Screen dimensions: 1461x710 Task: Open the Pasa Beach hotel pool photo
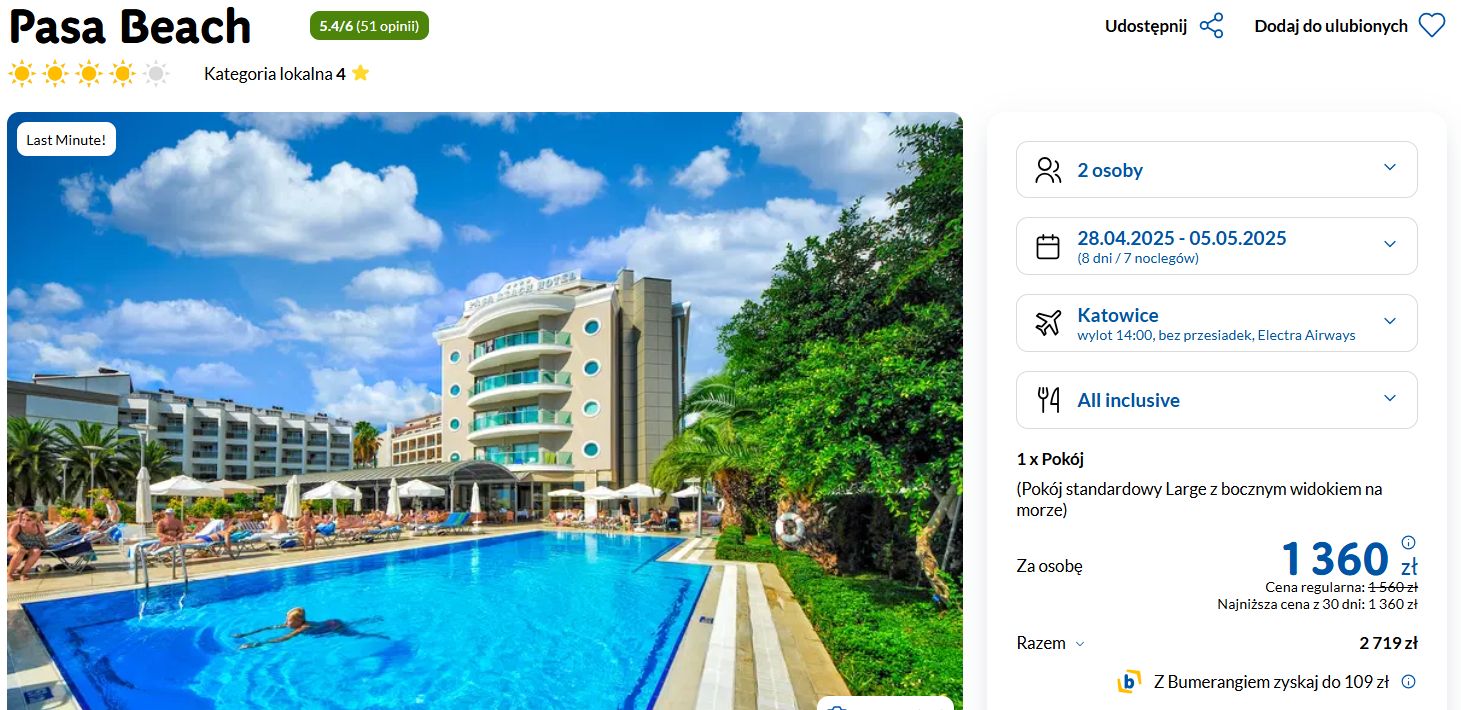[x=485, y=411]
